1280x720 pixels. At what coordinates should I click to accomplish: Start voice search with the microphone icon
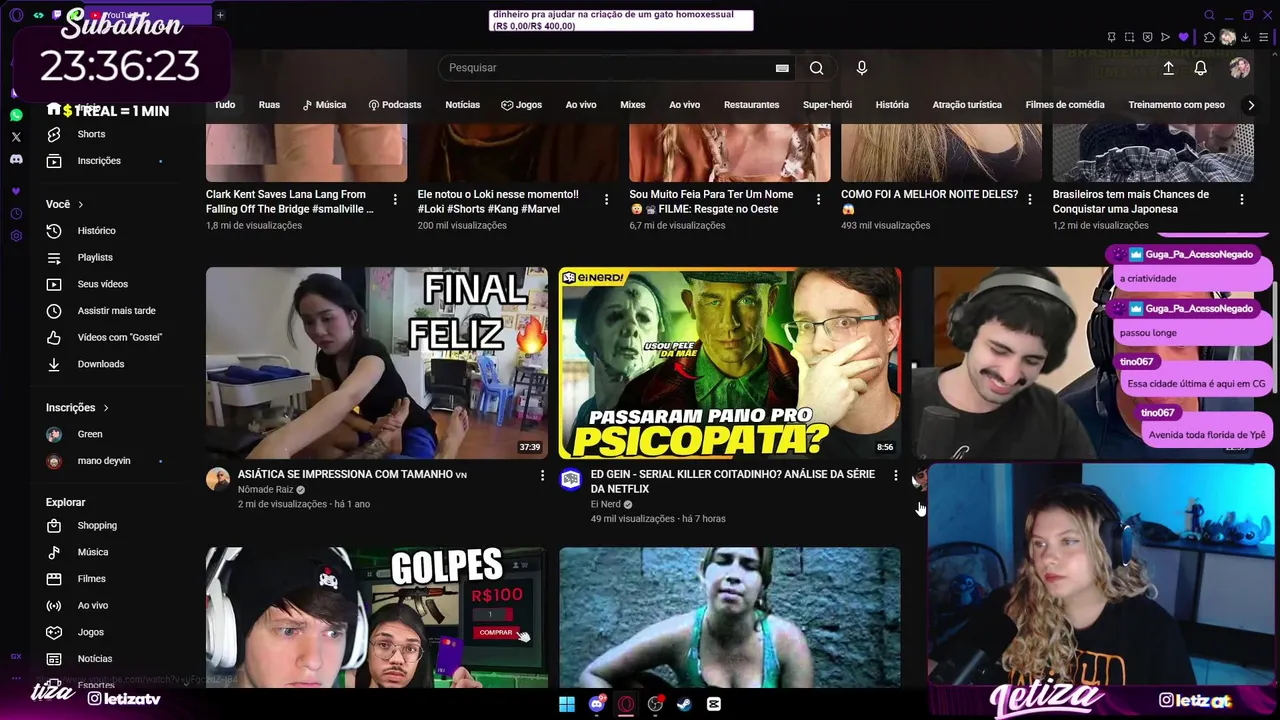click(x=862, y=68)
